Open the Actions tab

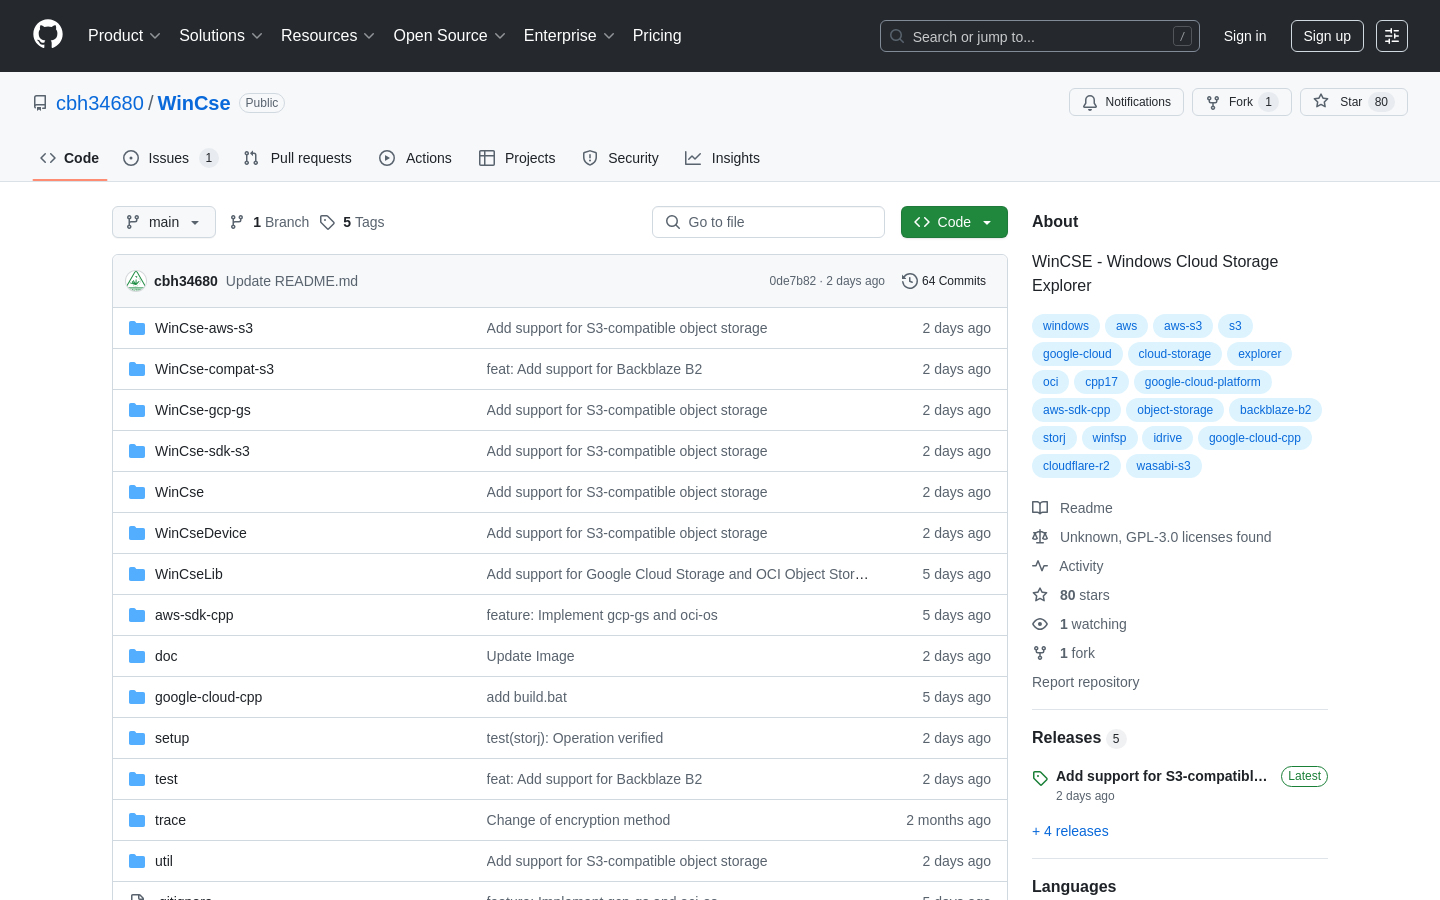415,158
